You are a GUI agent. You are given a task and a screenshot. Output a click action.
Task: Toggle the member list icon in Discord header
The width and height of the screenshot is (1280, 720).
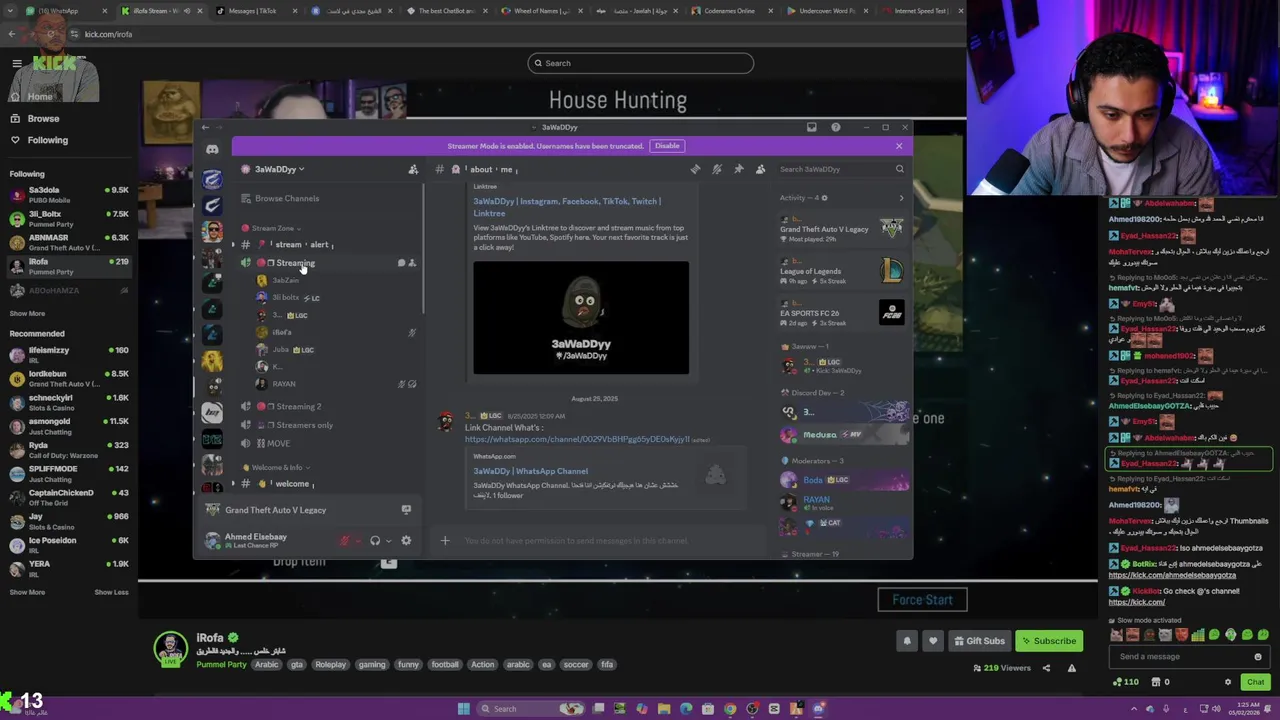point(761,169)
